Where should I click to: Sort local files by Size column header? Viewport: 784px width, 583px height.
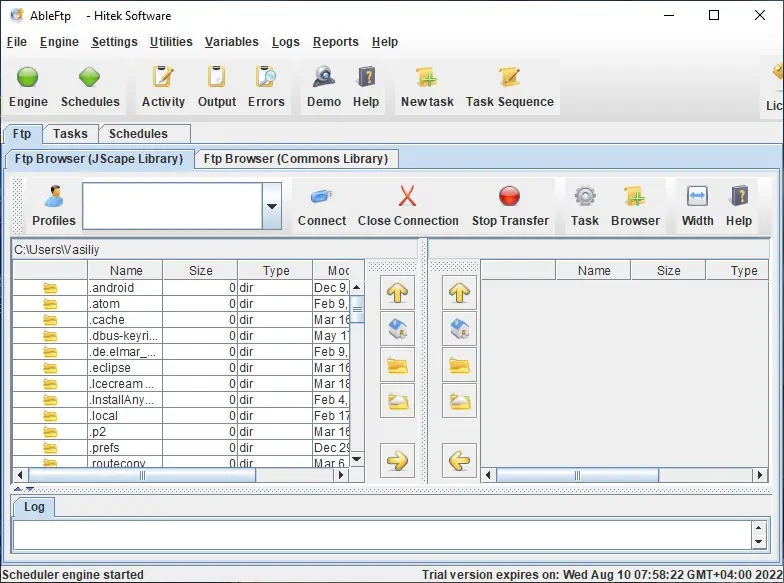pos(200,270)
